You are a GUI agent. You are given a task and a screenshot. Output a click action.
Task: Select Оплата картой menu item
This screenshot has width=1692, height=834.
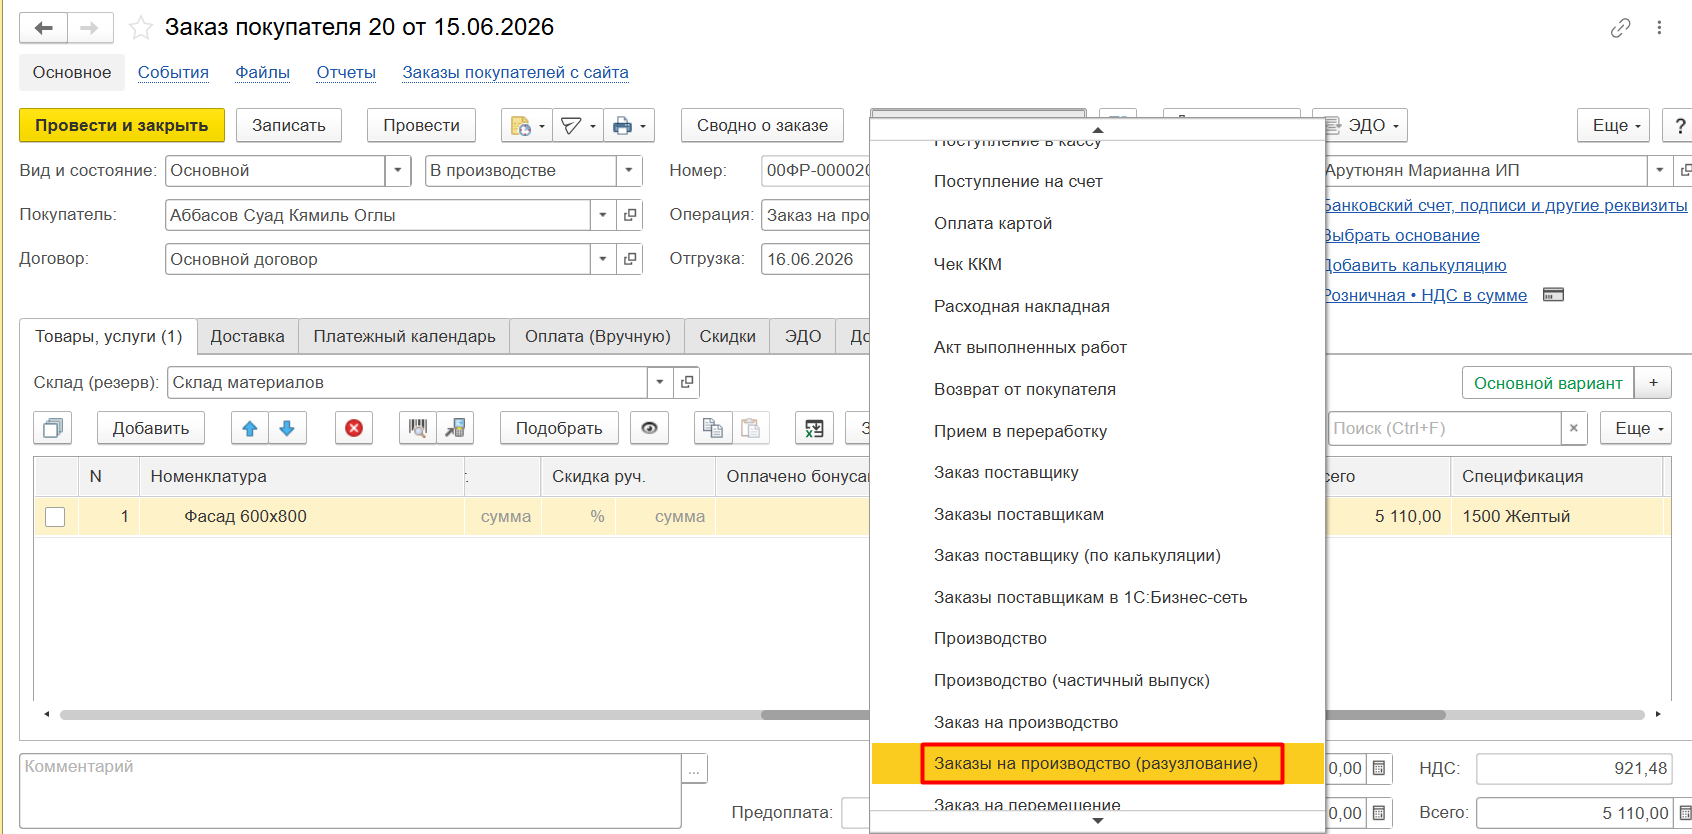coord(1097,223)
